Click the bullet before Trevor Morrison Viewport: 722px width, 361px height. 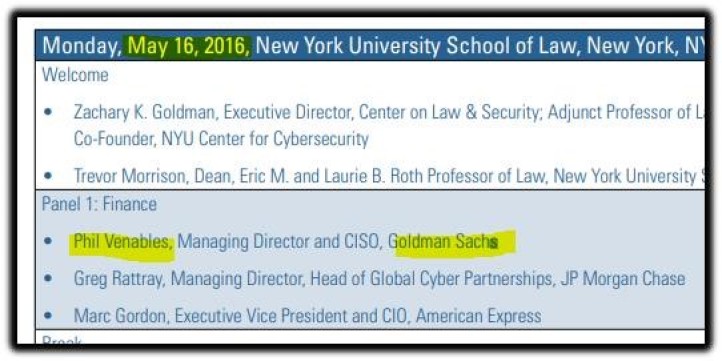coord(48,175)
